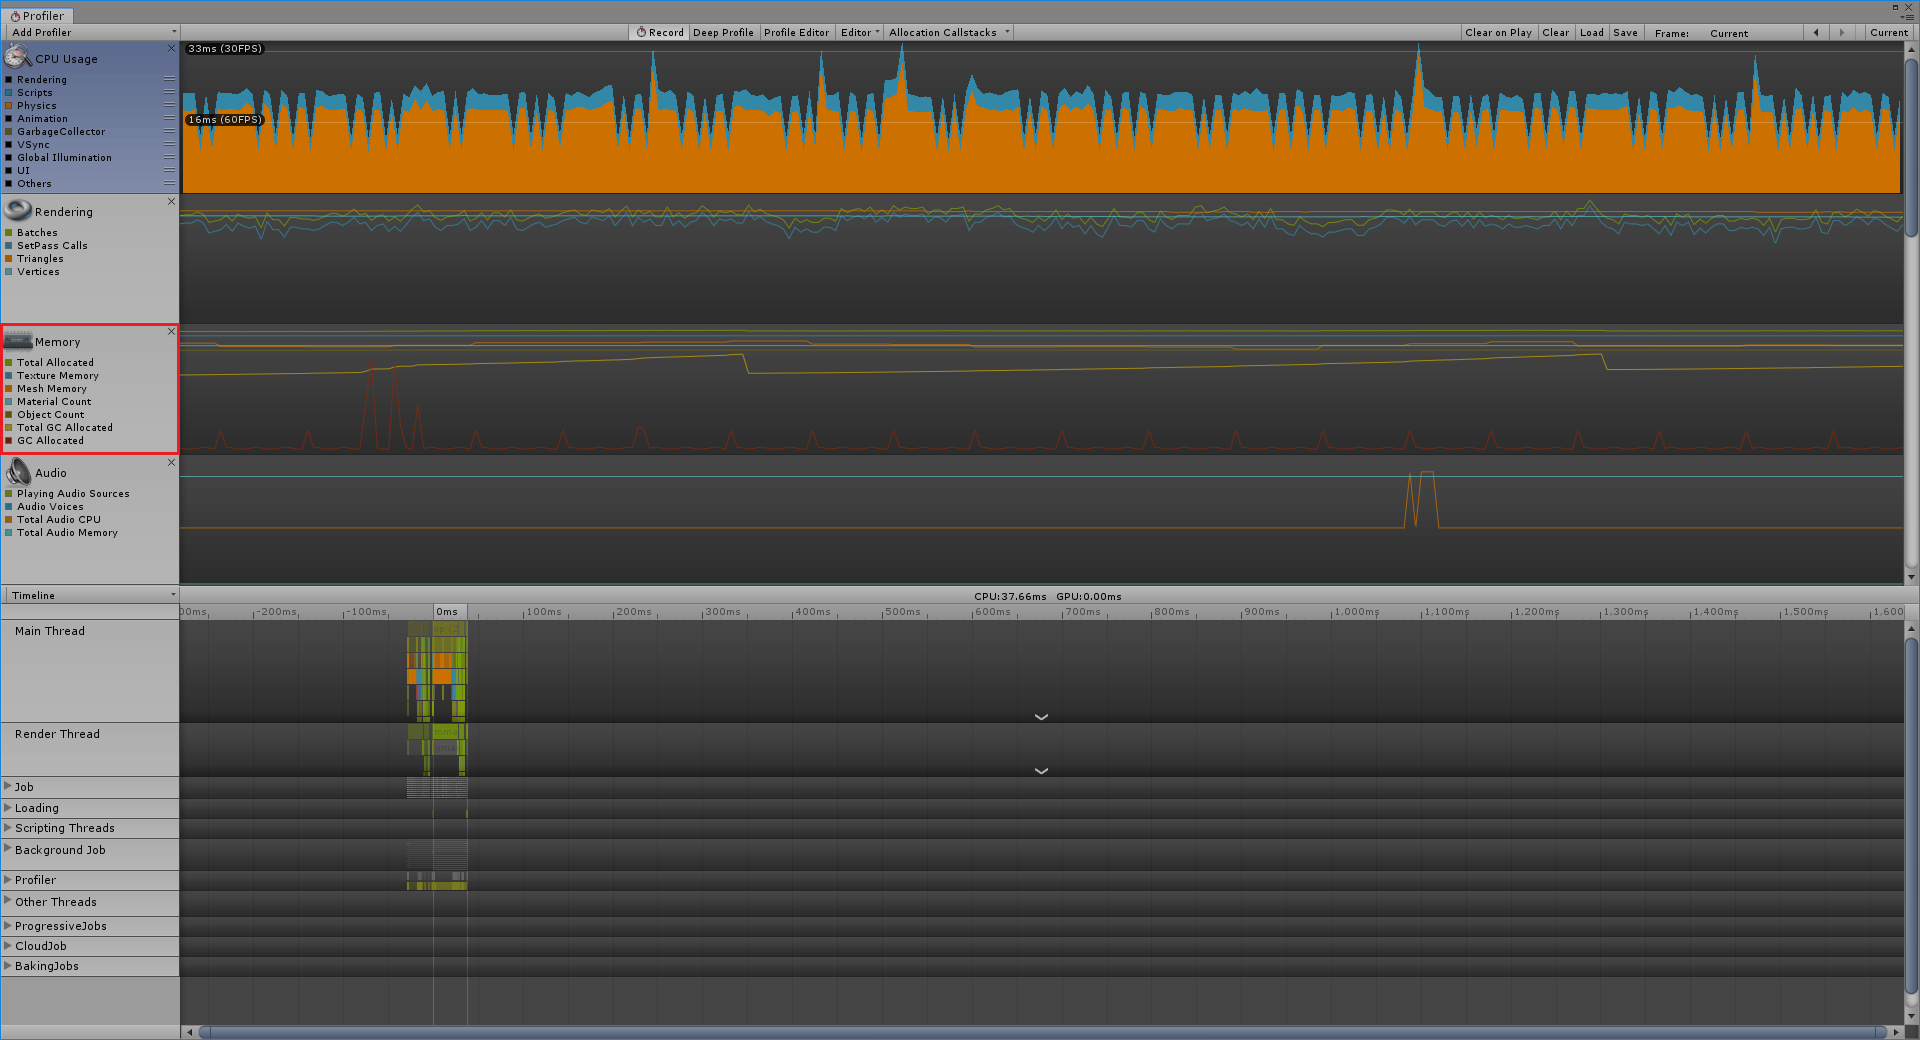The image size is (1920, 1040).
Task: Open the Profile Editor
Action: (796, 33)
